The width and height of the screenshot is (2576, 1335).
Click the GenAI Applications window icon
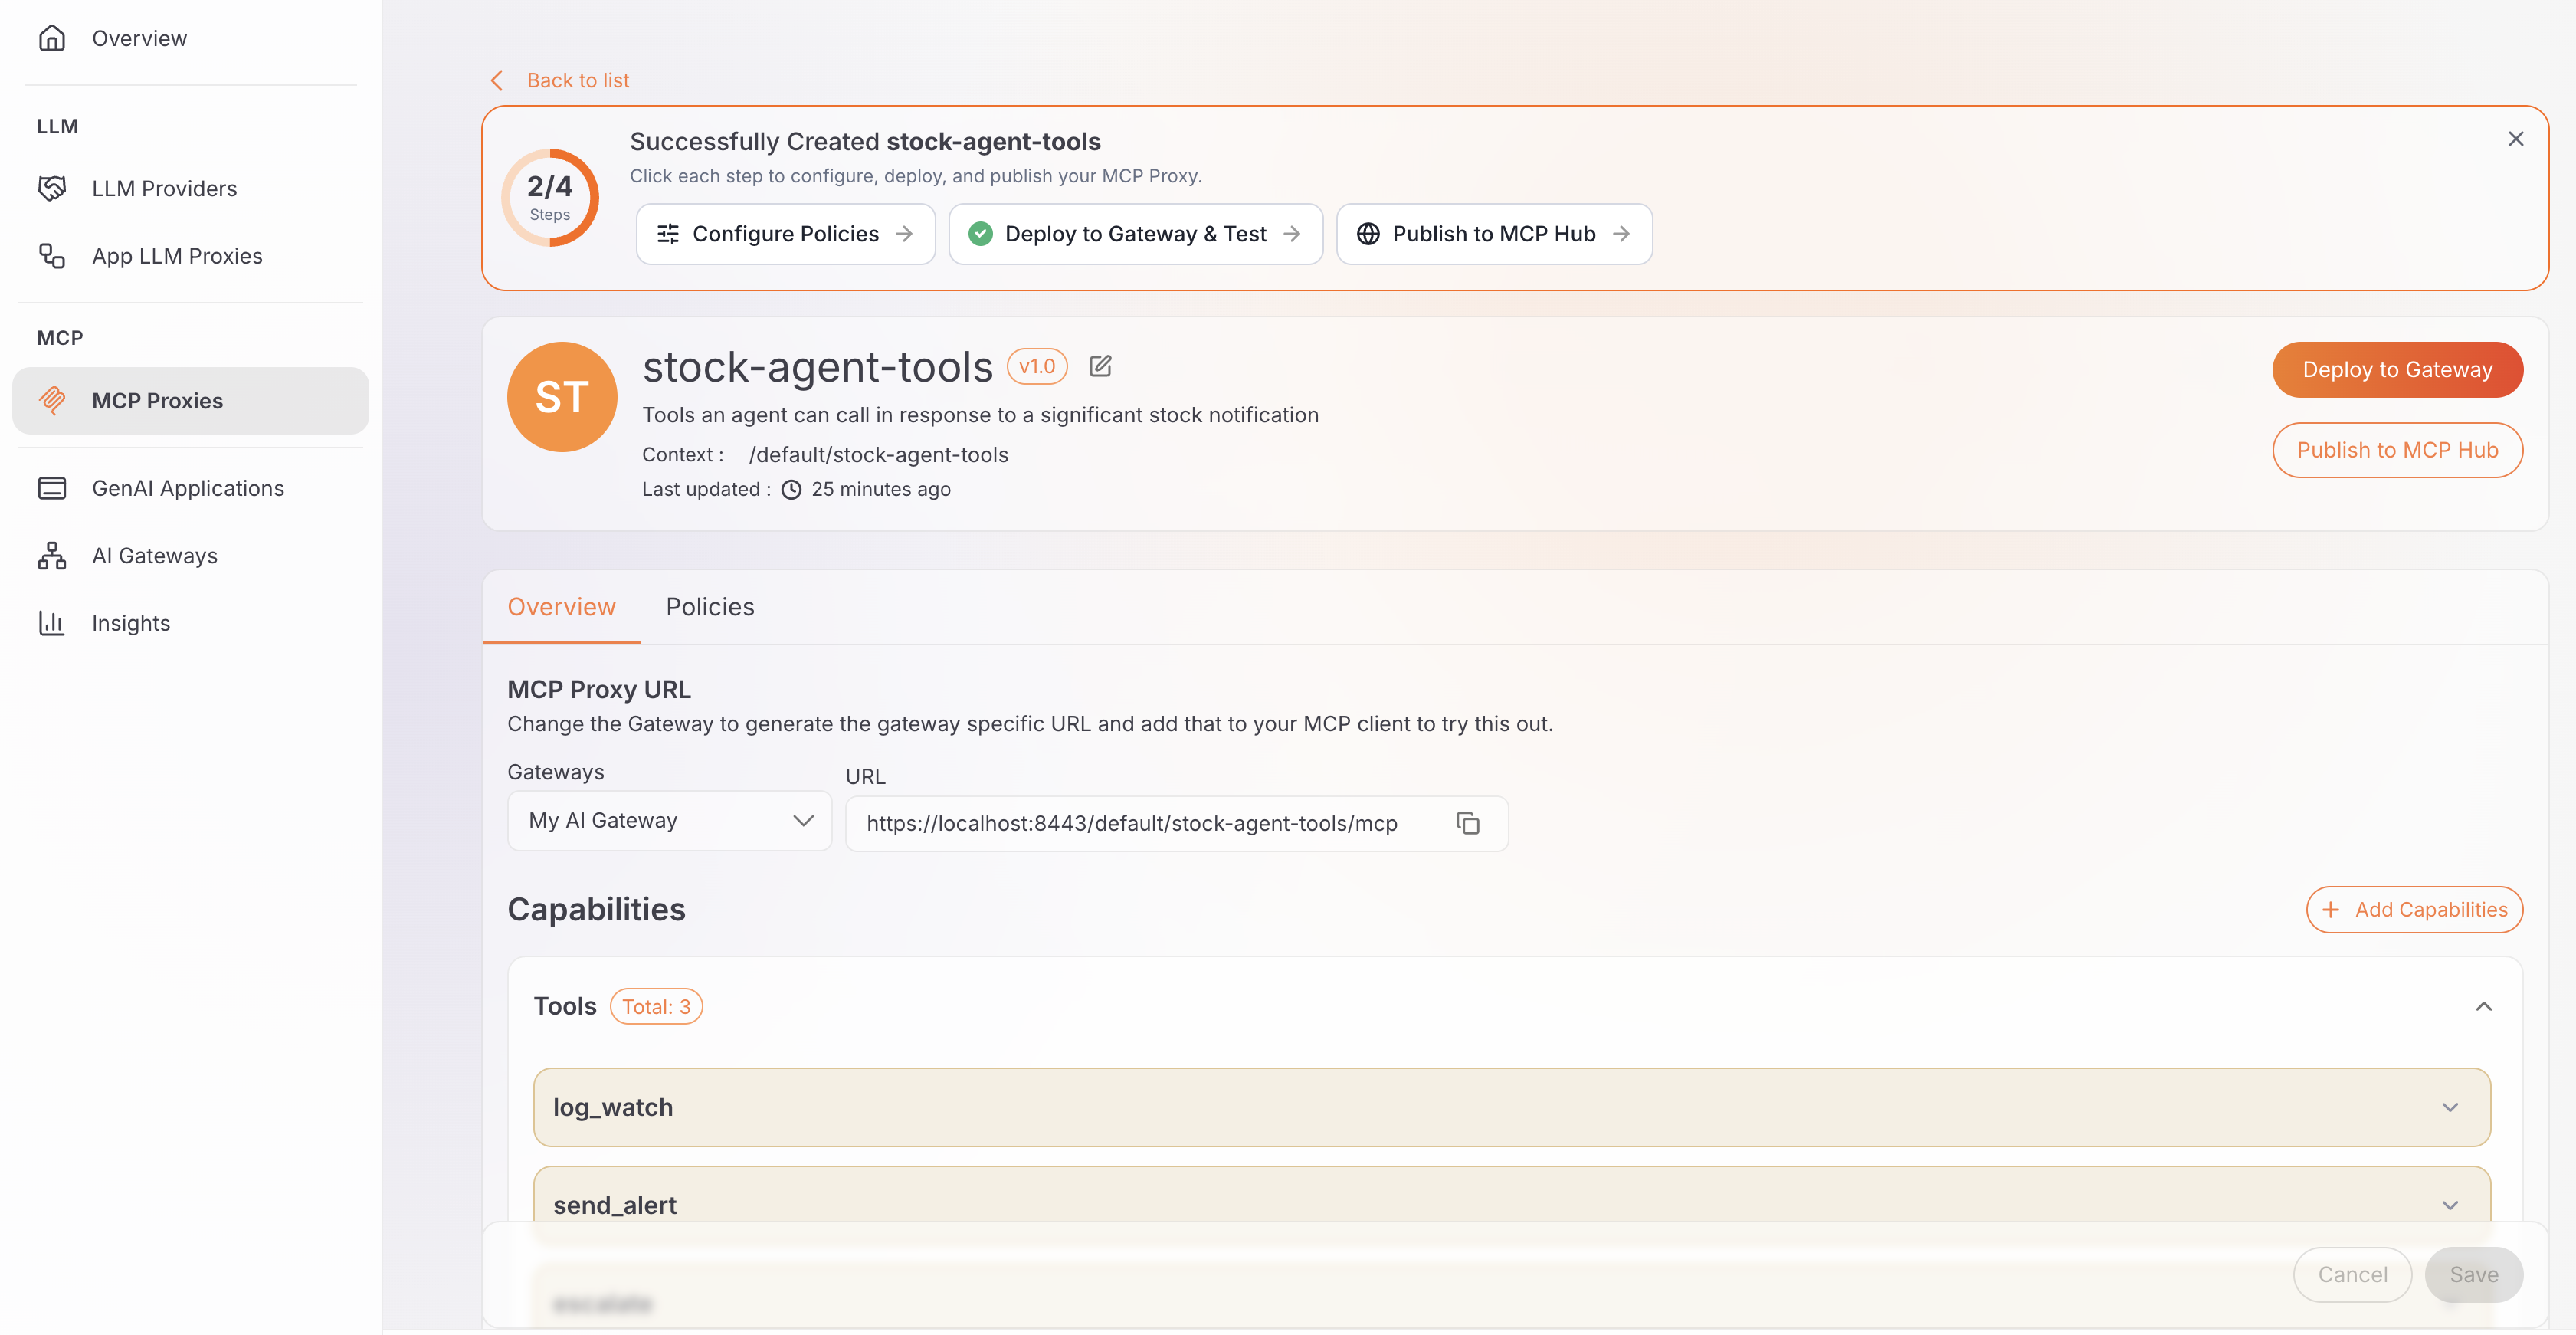click(52, 488)
